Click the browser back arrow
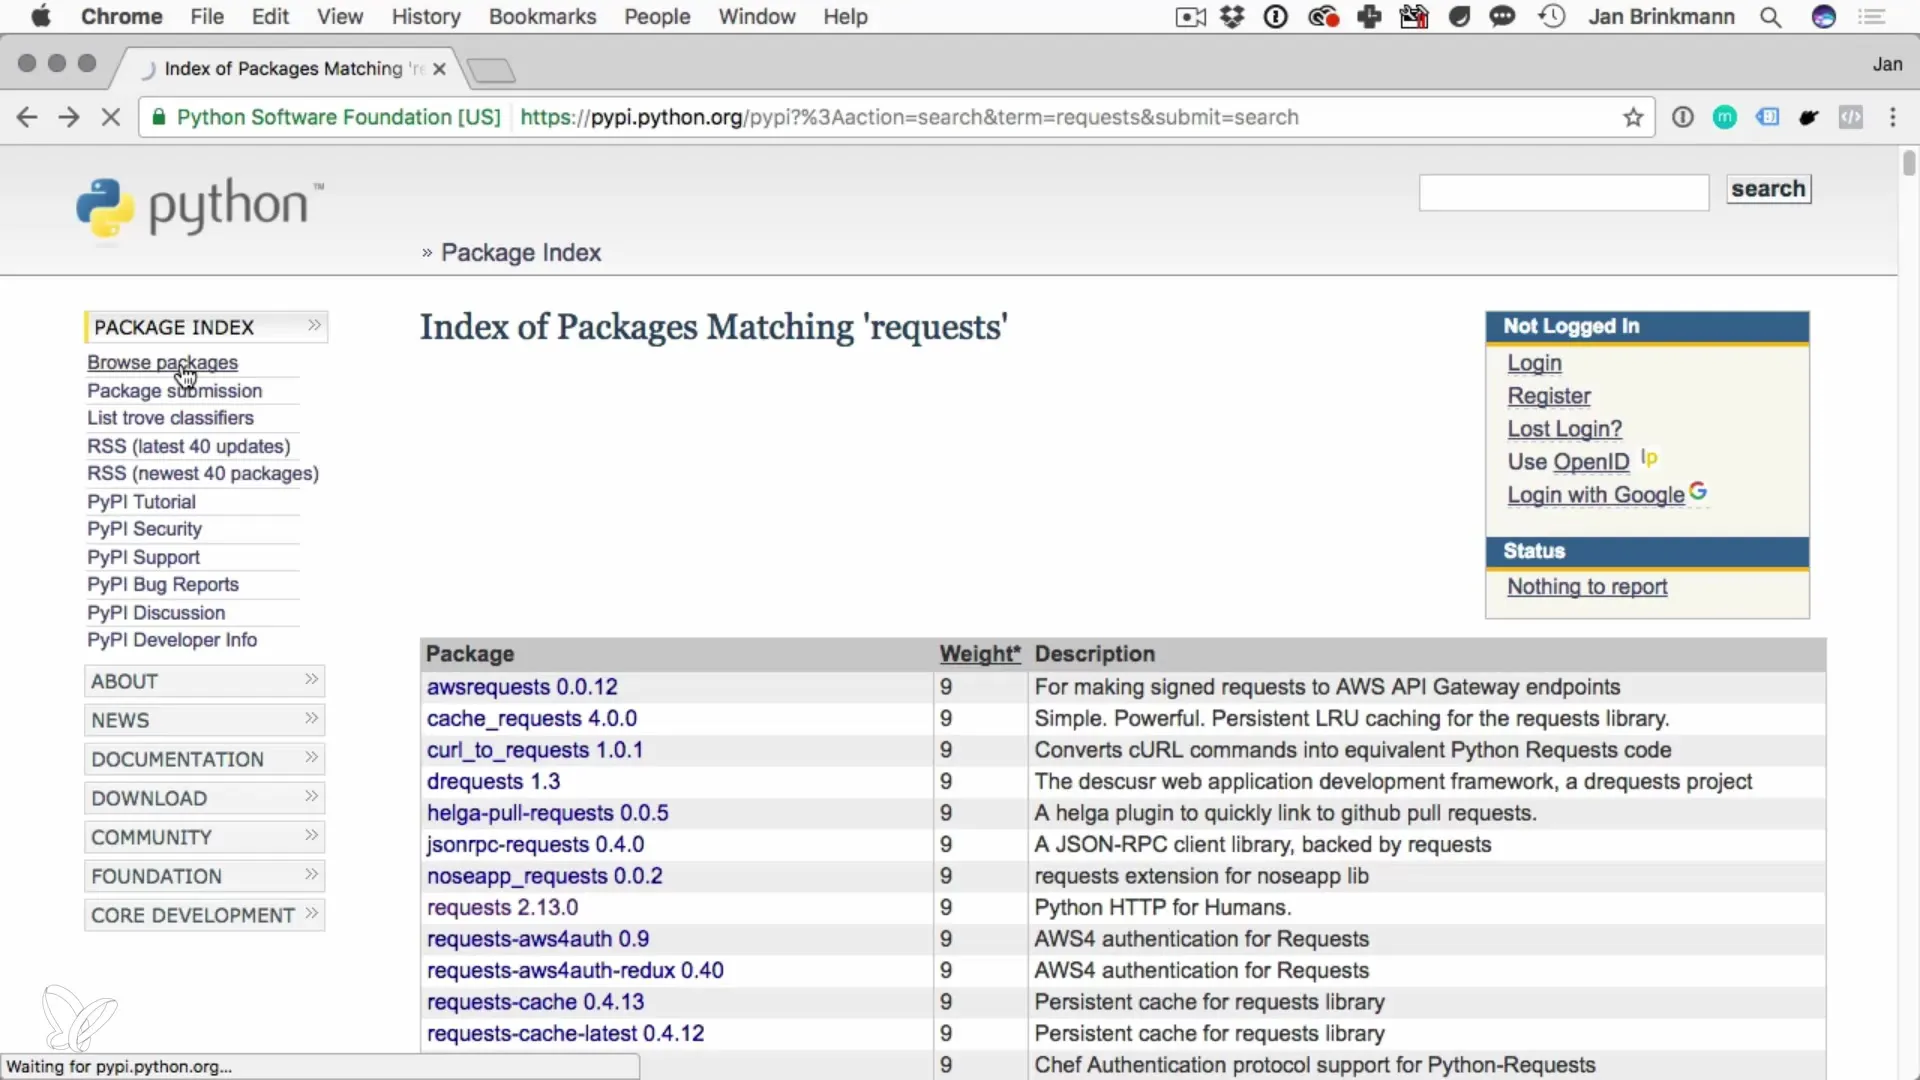 (27, 117)
